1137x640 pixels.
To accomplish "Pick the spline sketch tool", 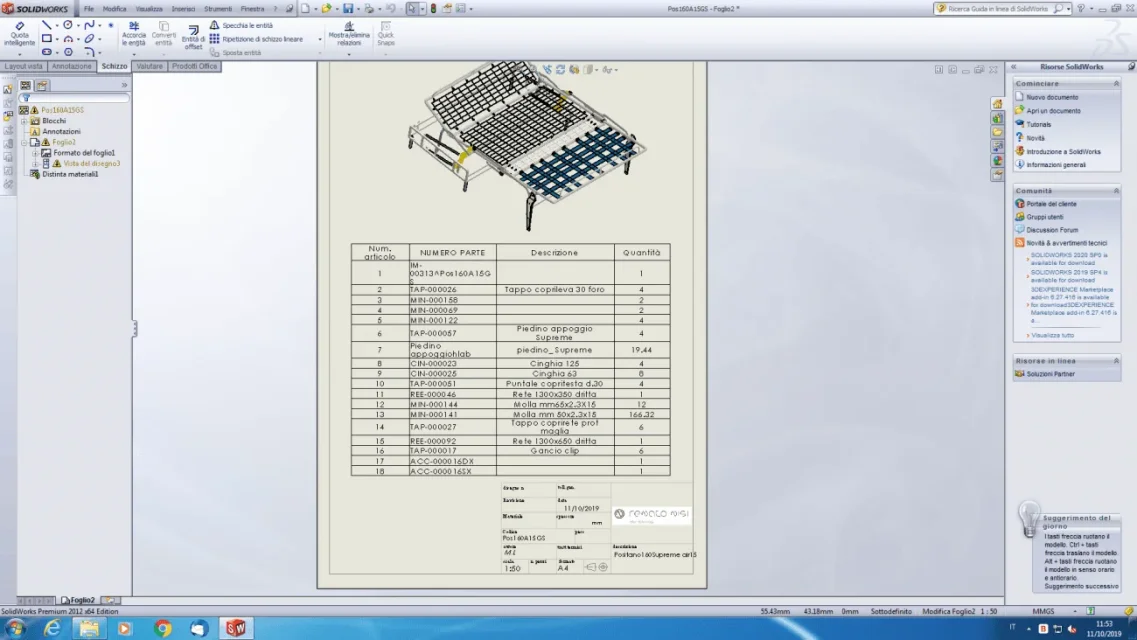I will pyautogui.click(x=89, y=25).
